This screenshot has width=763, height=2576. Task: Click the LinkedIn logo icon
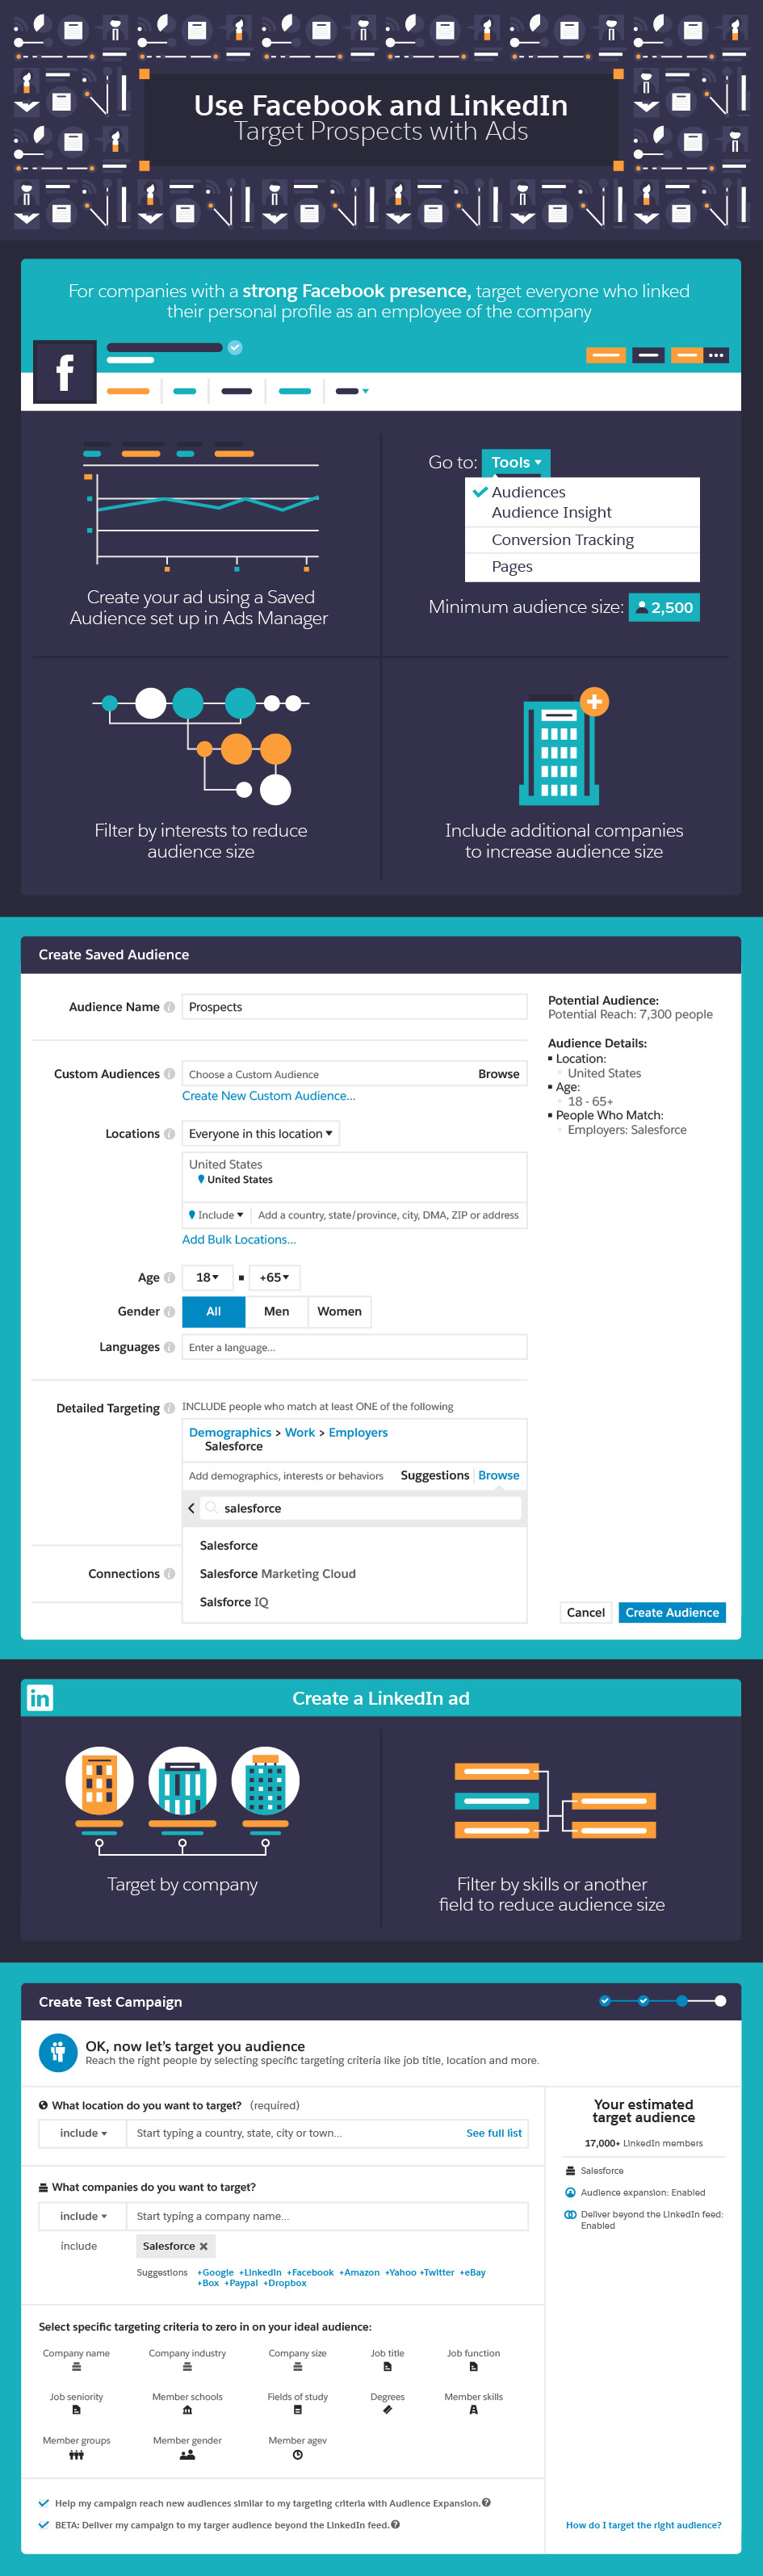pos(40,1698)
